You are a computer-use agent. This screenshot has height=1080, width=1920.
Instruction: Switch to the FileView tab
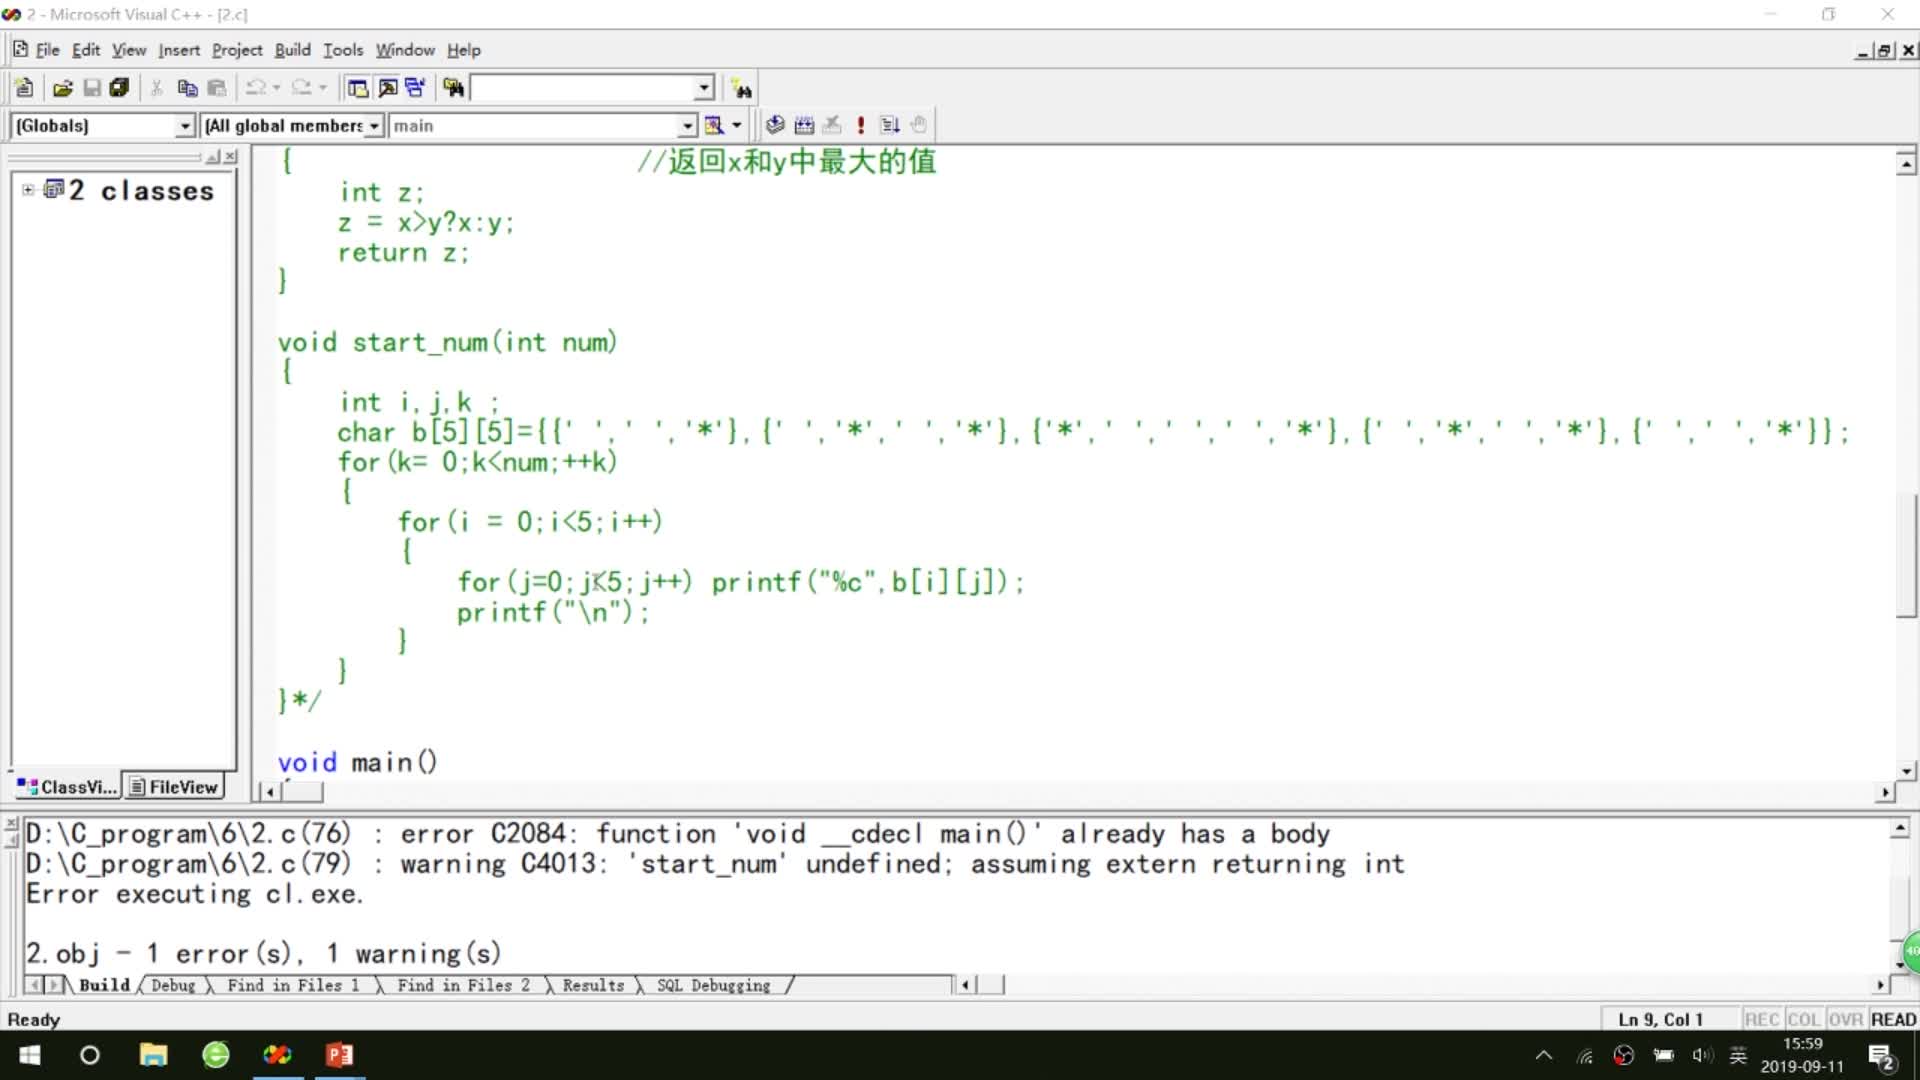click(174, 787)
